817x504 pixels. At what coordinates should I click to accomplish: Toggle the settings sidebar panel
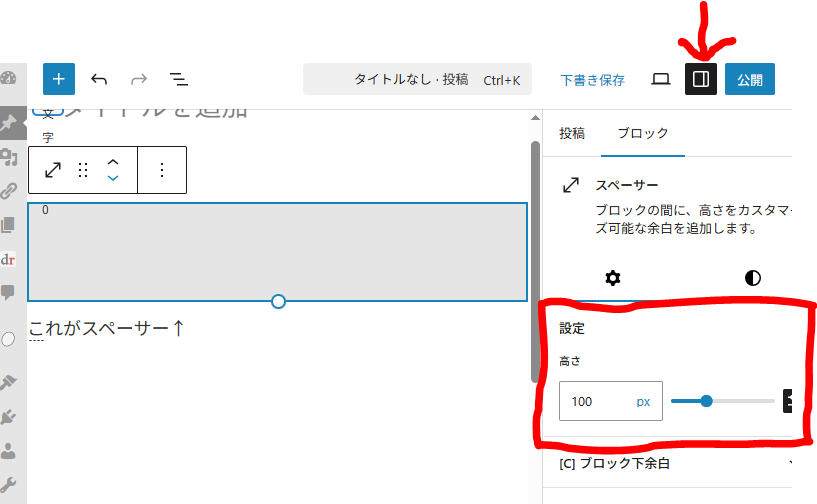[701, 79]
